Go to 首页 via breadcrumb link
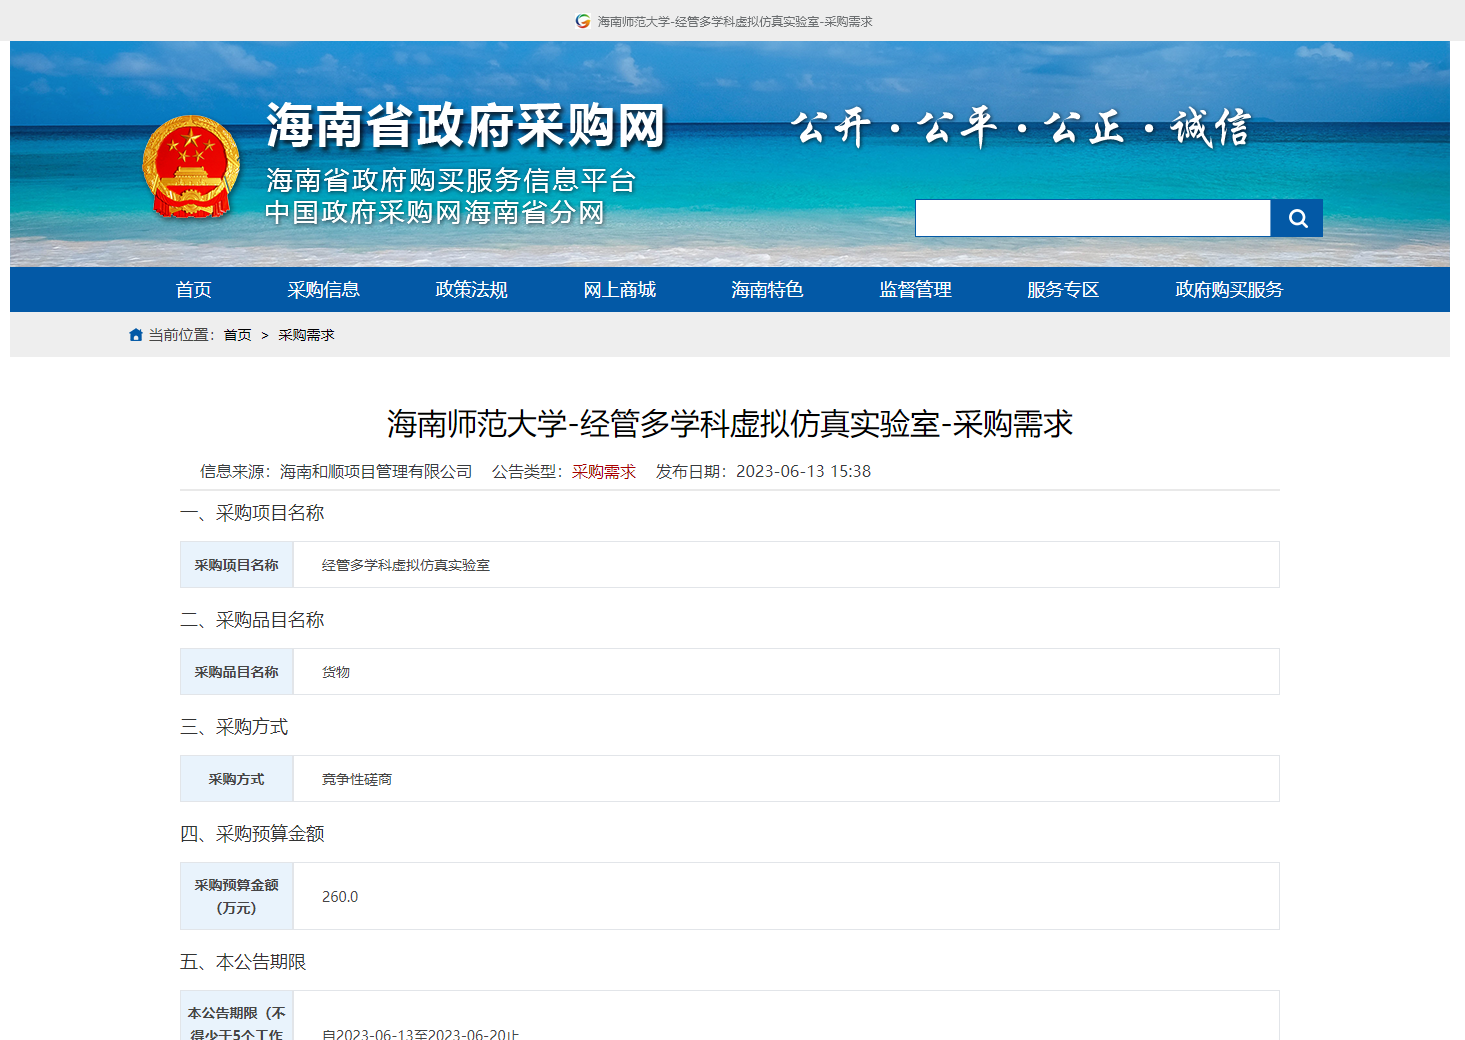This screenshot has width=1465, height=1040. click(238, 335)
